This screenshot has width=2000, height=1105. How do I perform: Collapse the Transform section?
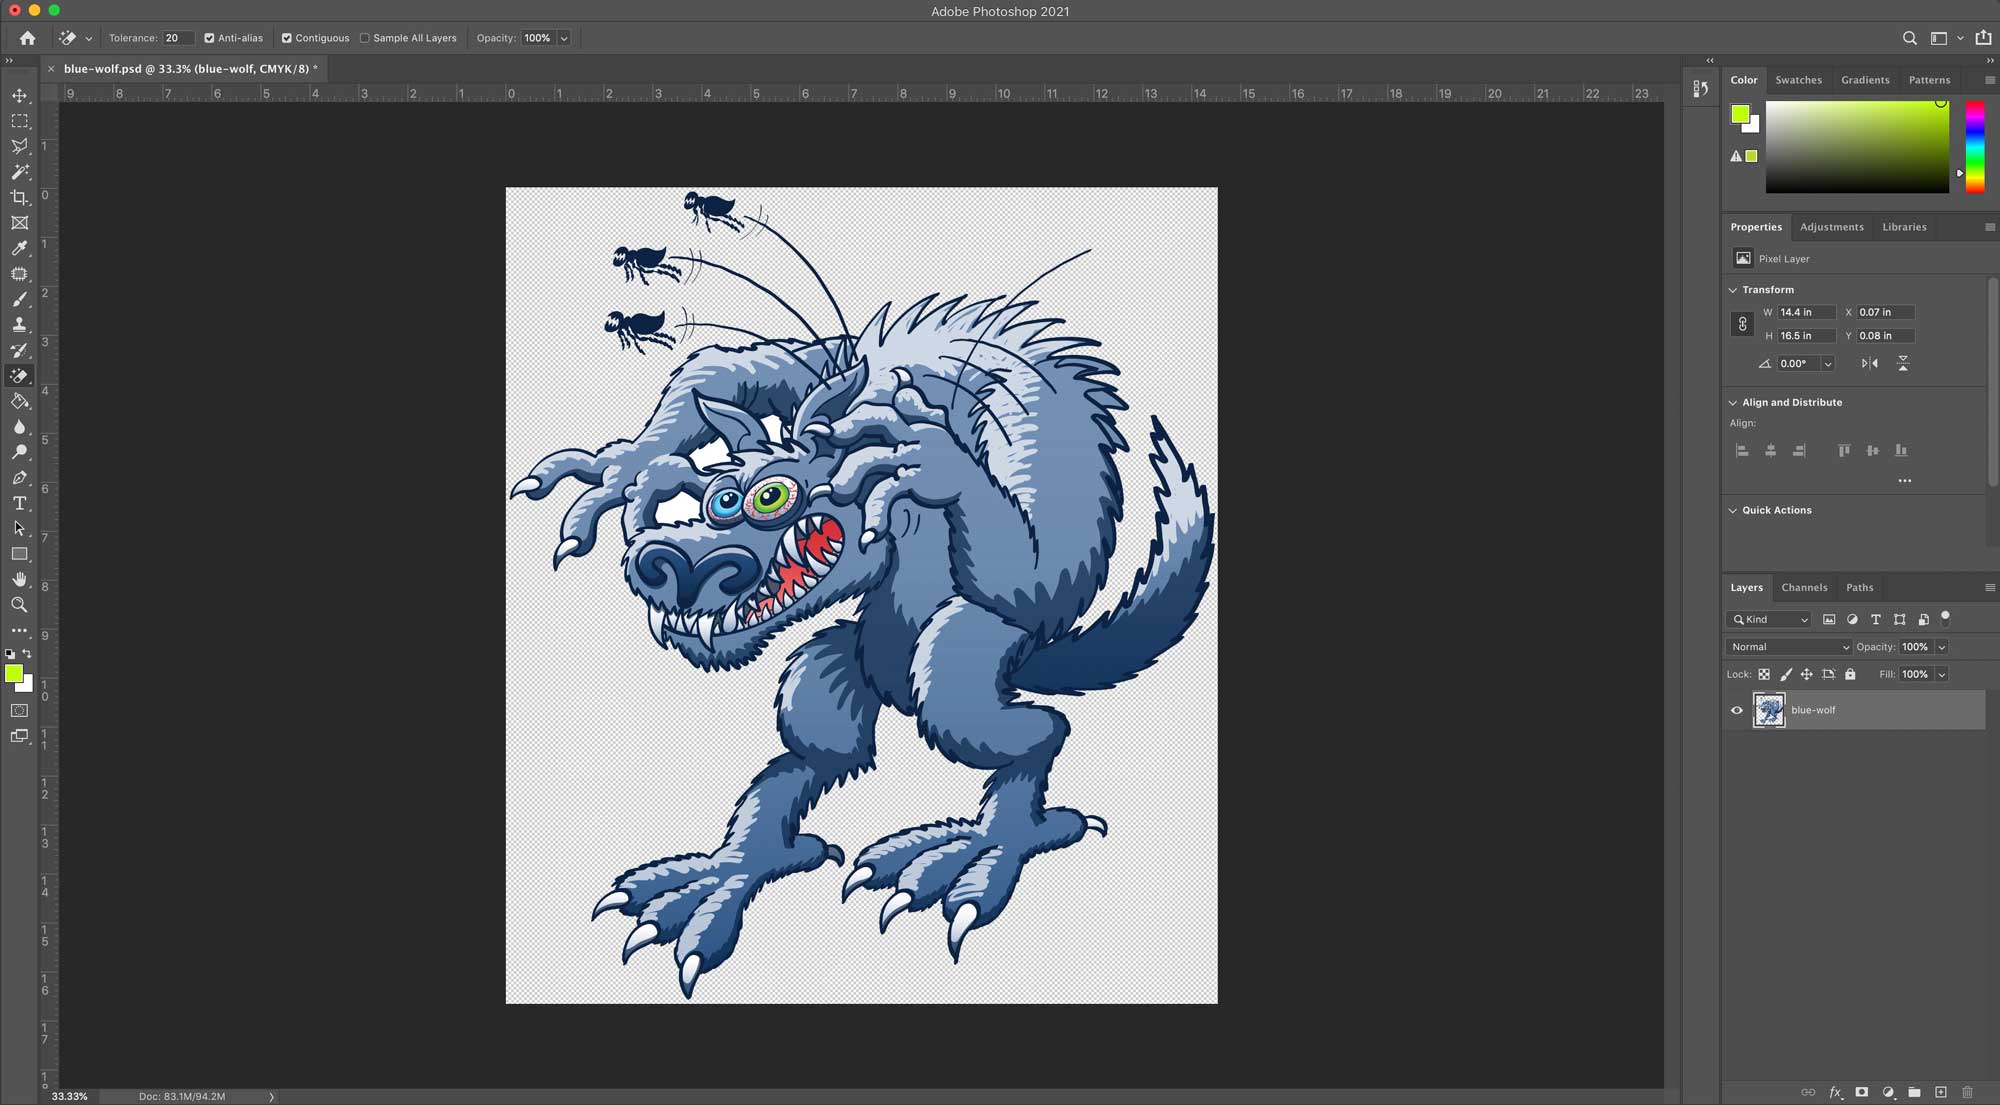pyautogui.click(x=1733, y=290)
